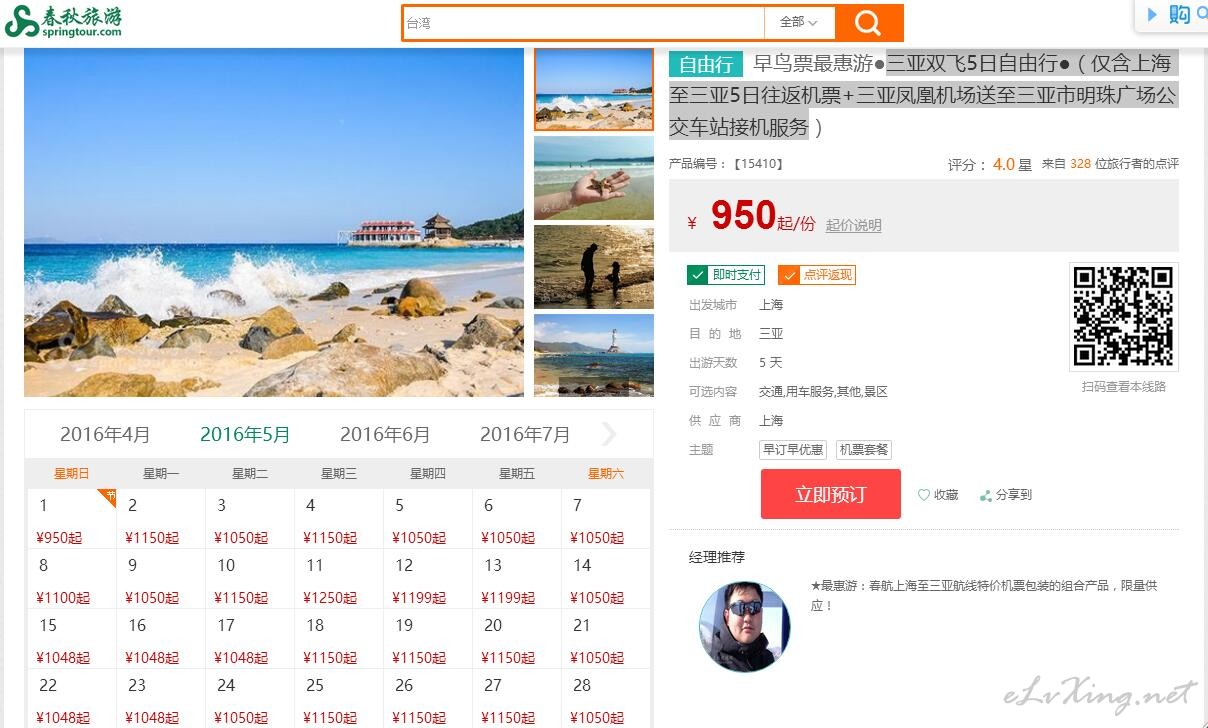Select May 16 in the calendar

coord(161,639)
